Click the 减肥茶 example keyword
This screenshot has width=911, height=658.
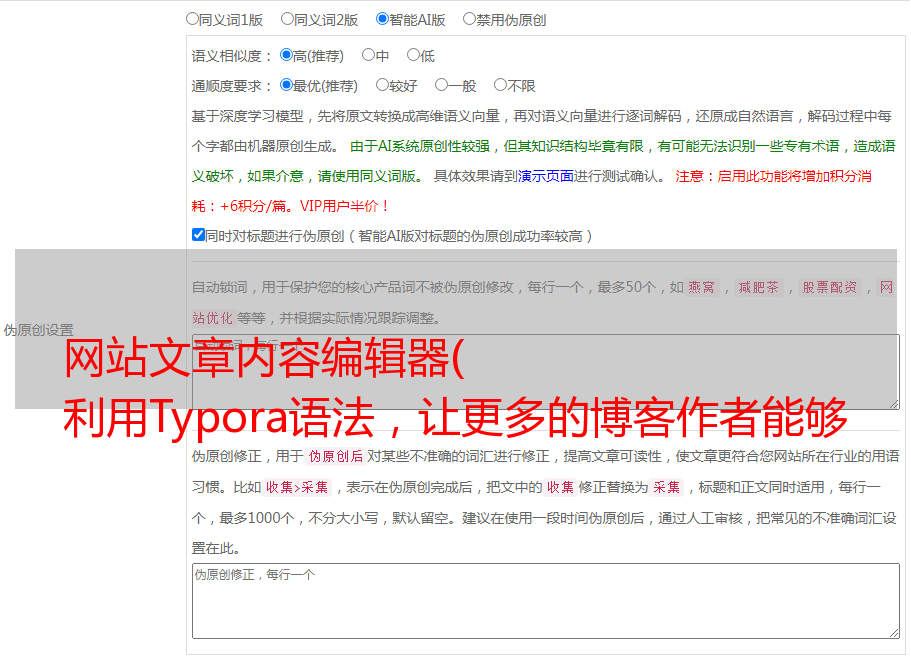click(x=758, y=287)
